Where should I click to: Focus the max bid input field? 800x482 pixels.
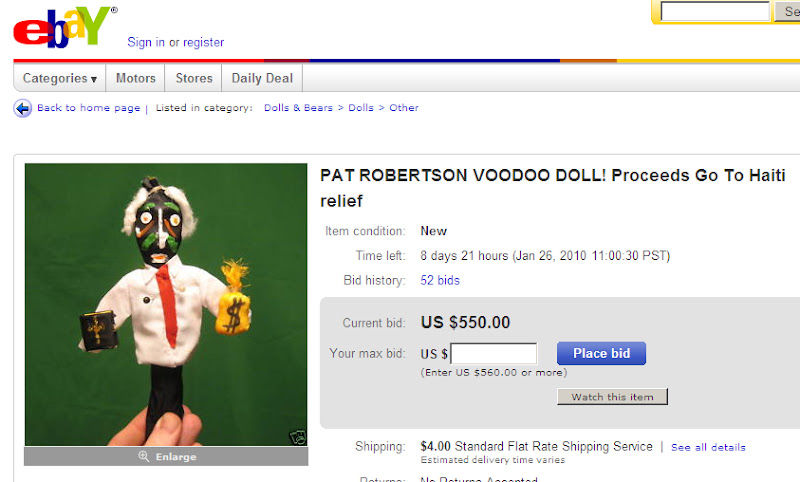494,353
